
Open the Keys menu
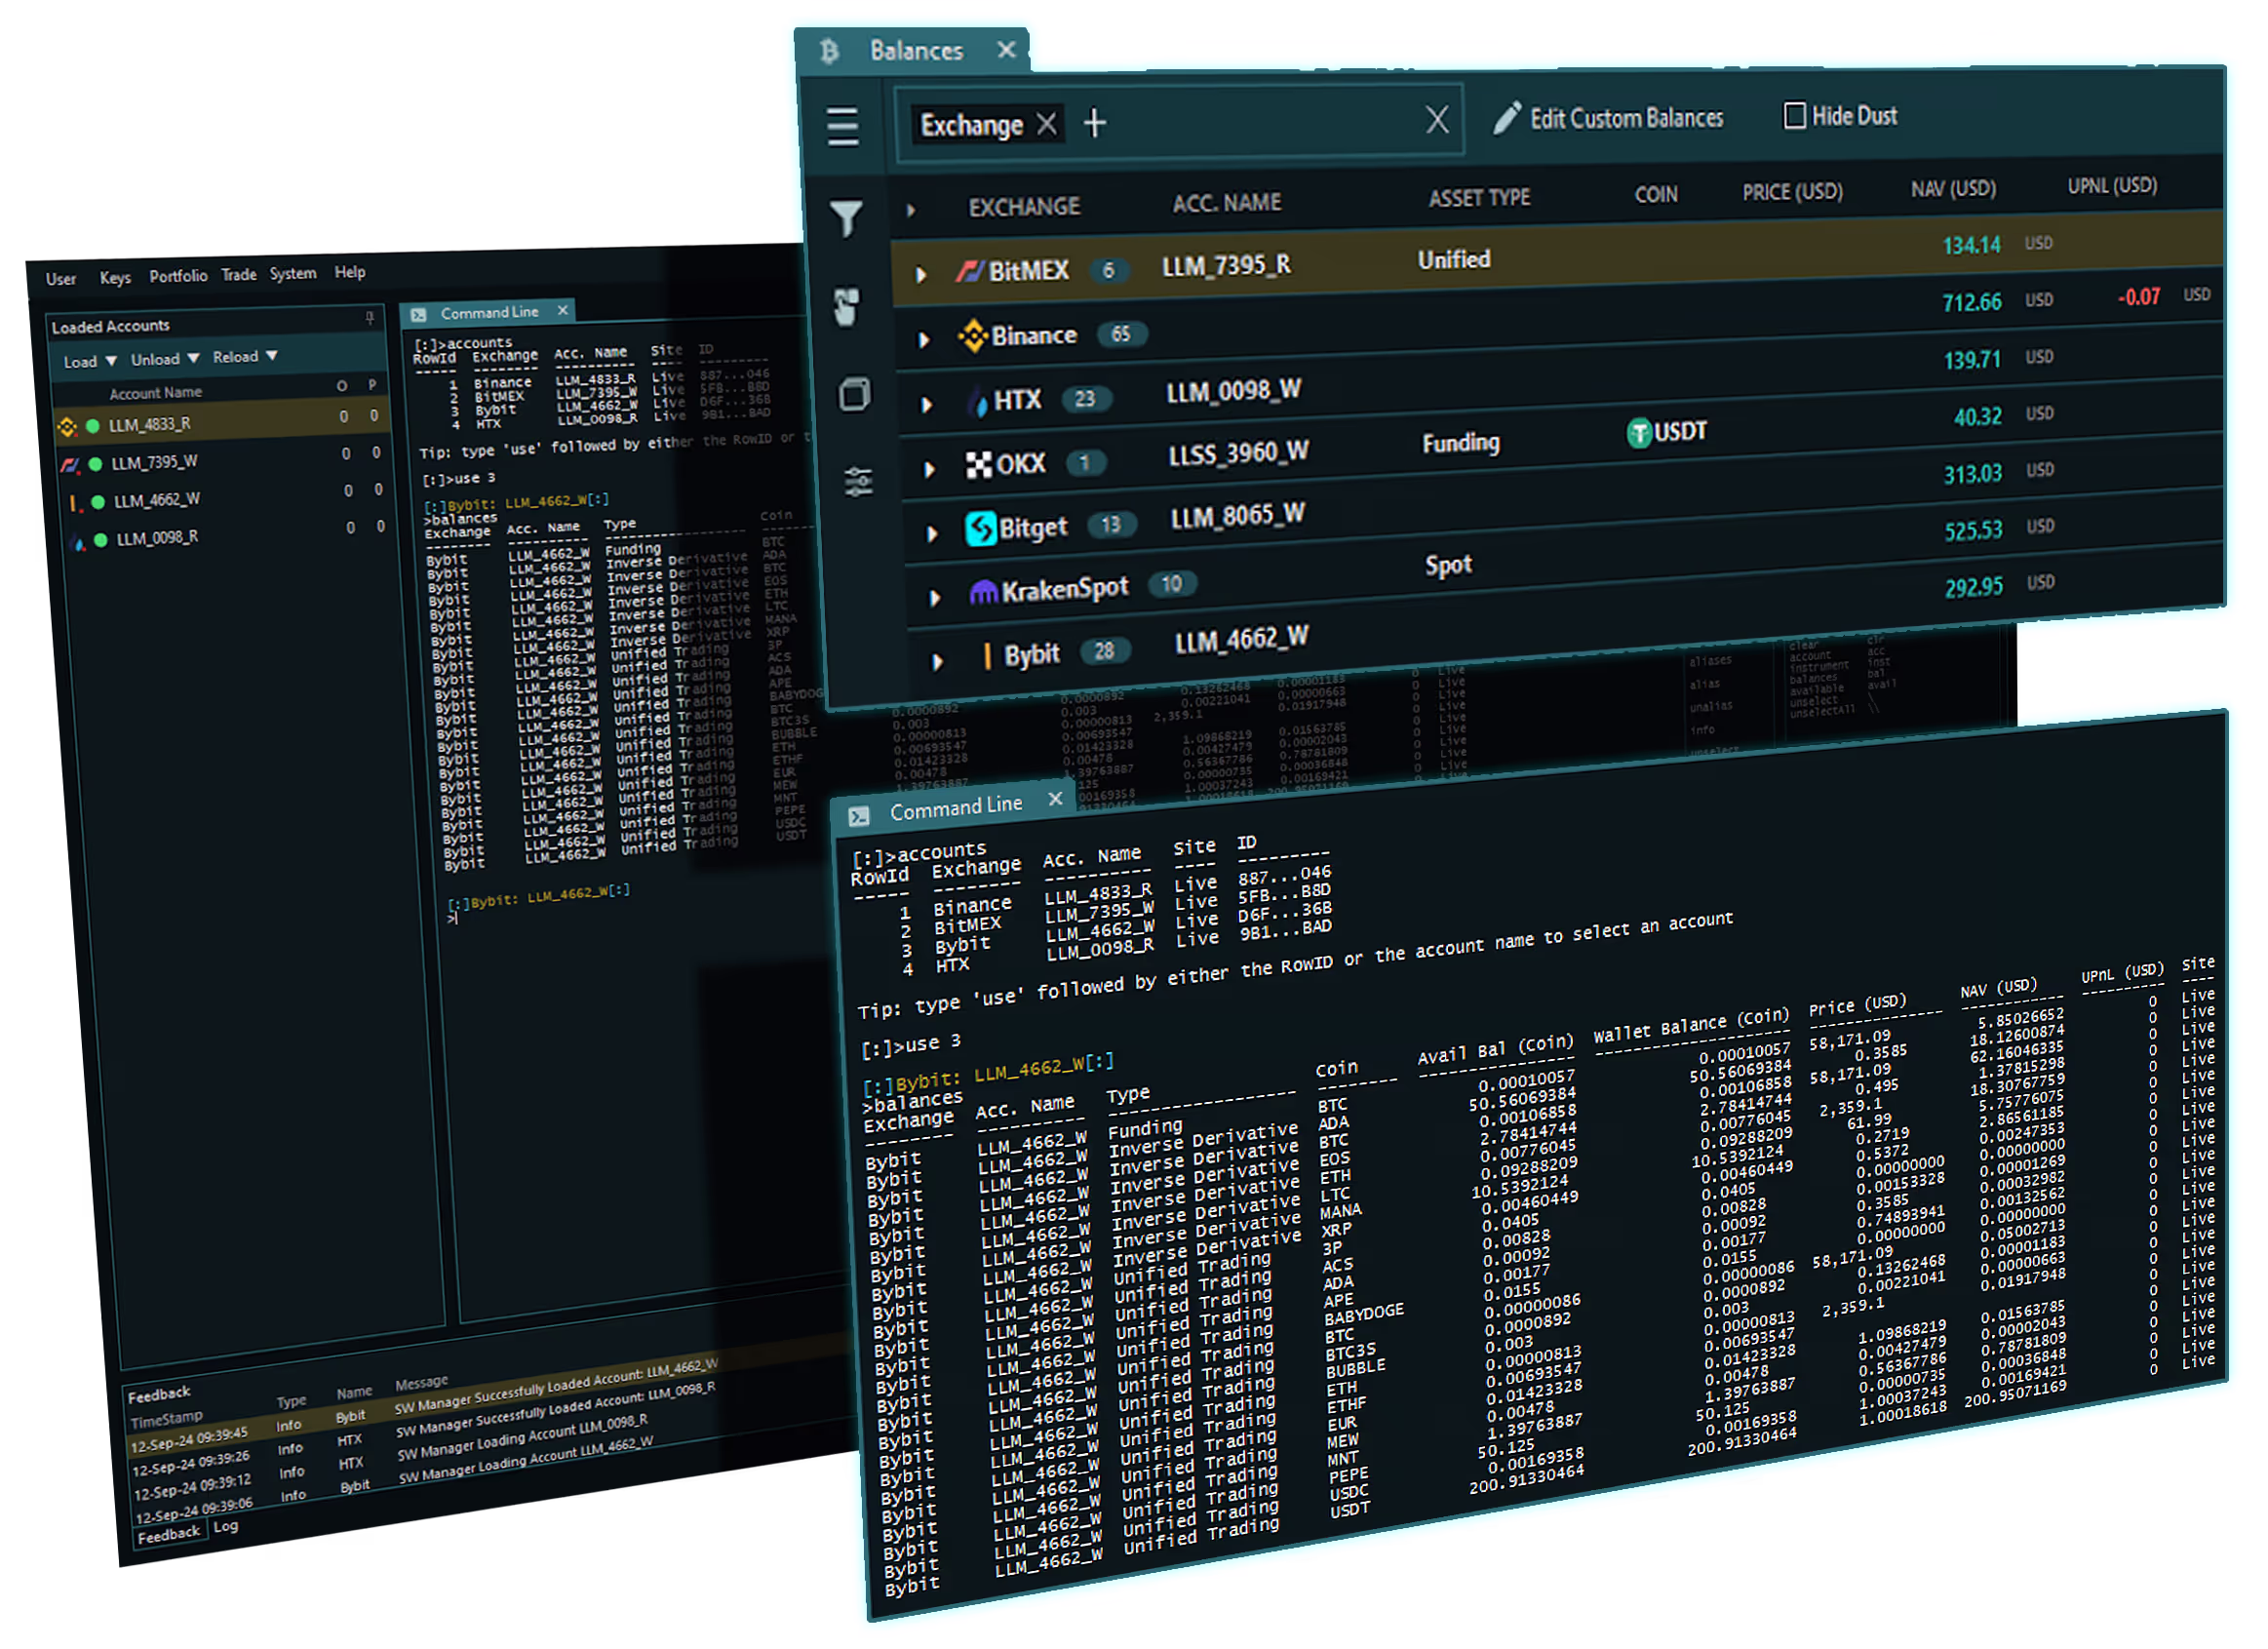[115, 278]
